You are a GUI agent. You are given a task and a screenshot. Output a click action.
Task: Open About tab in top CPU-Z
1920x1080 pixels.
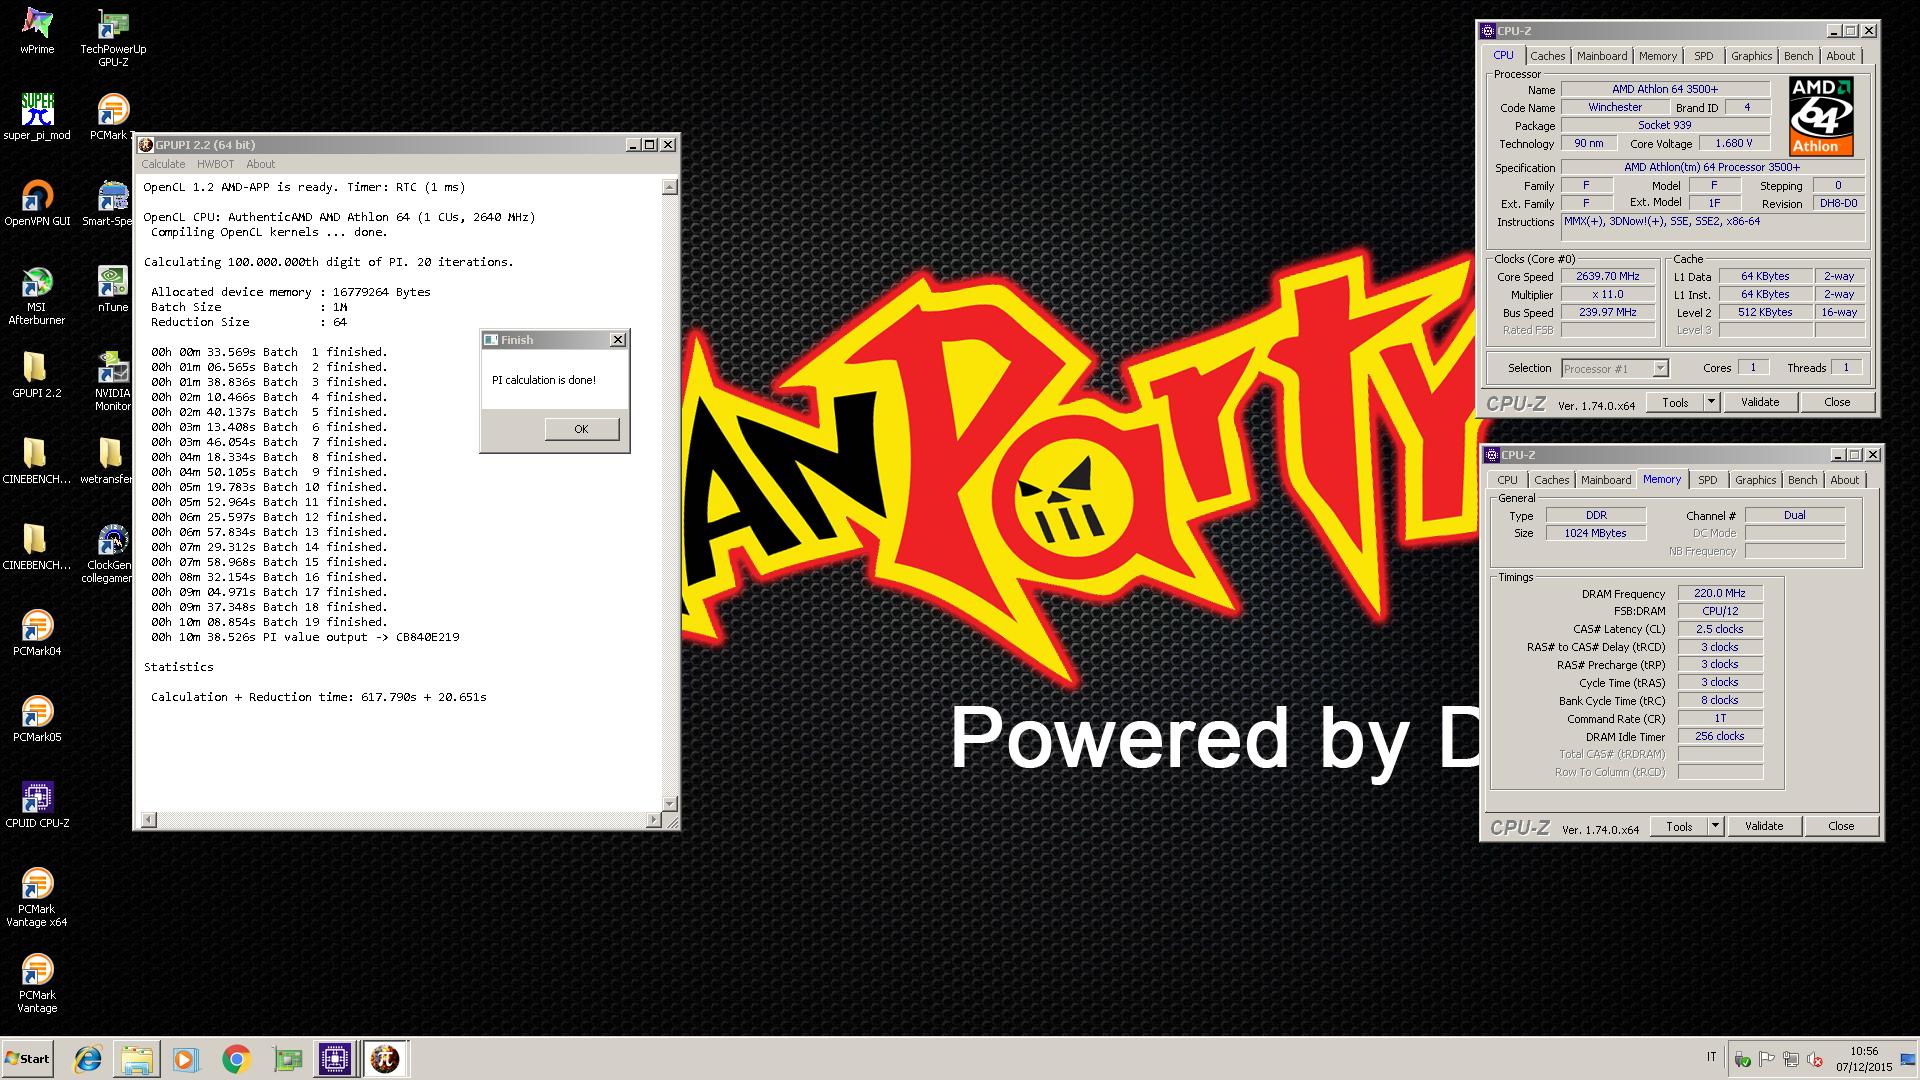click(x=1840, y=56)
